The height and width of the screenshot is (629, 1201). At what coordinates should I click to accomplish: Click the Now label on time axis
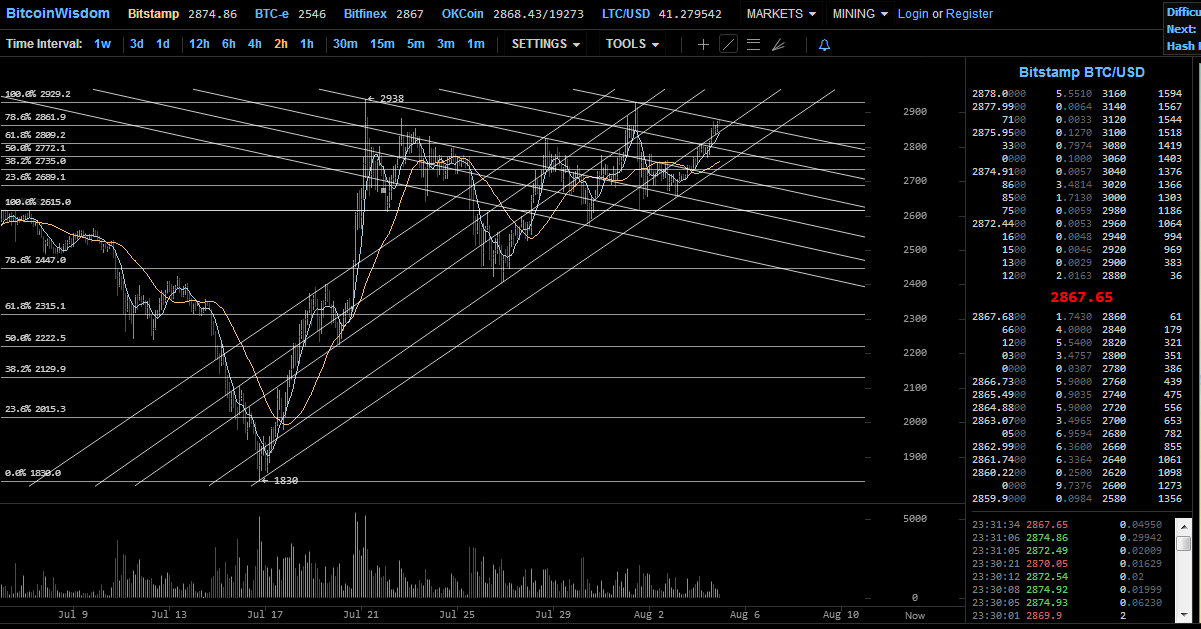click(914, 615)
